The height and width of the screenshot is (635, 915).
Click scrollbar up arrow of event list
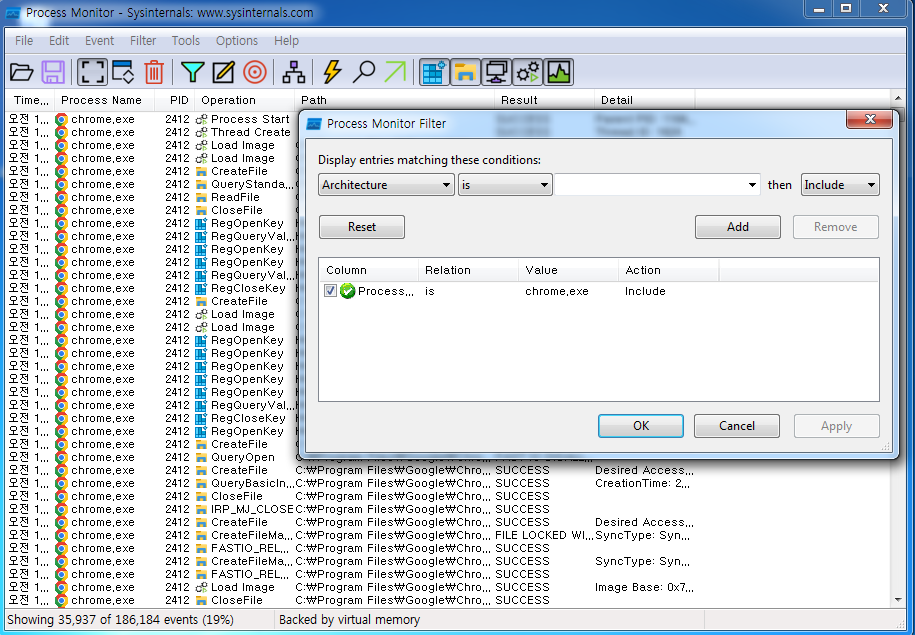click(897, 99)
